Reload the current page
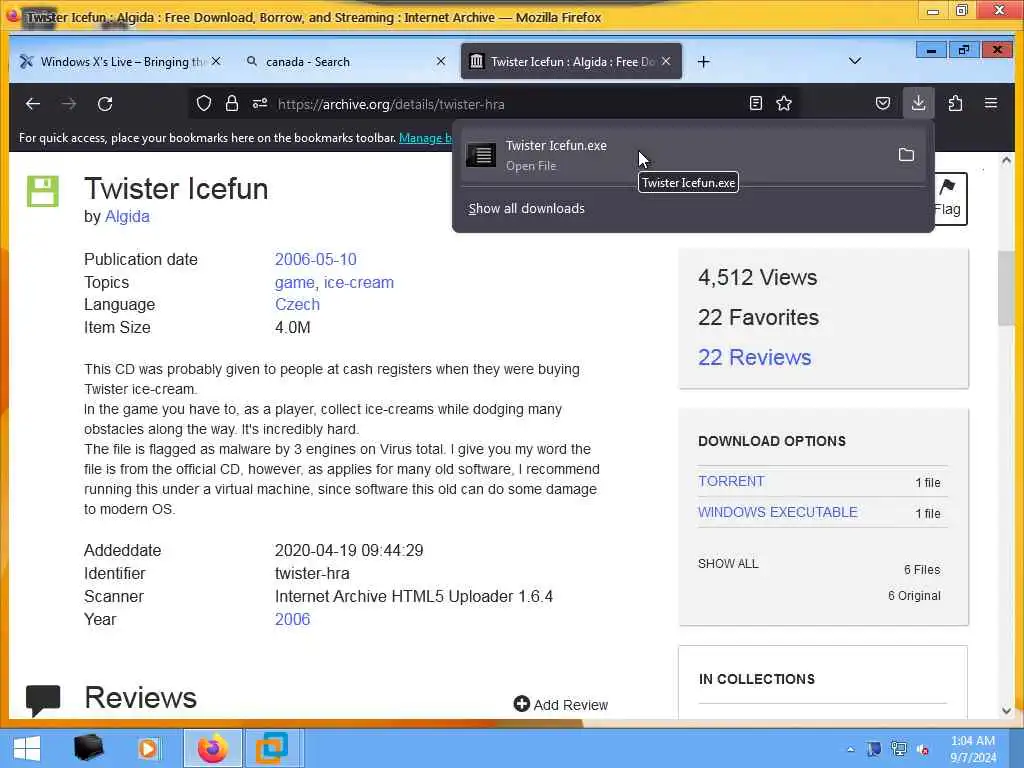 (x=105, y=104)
